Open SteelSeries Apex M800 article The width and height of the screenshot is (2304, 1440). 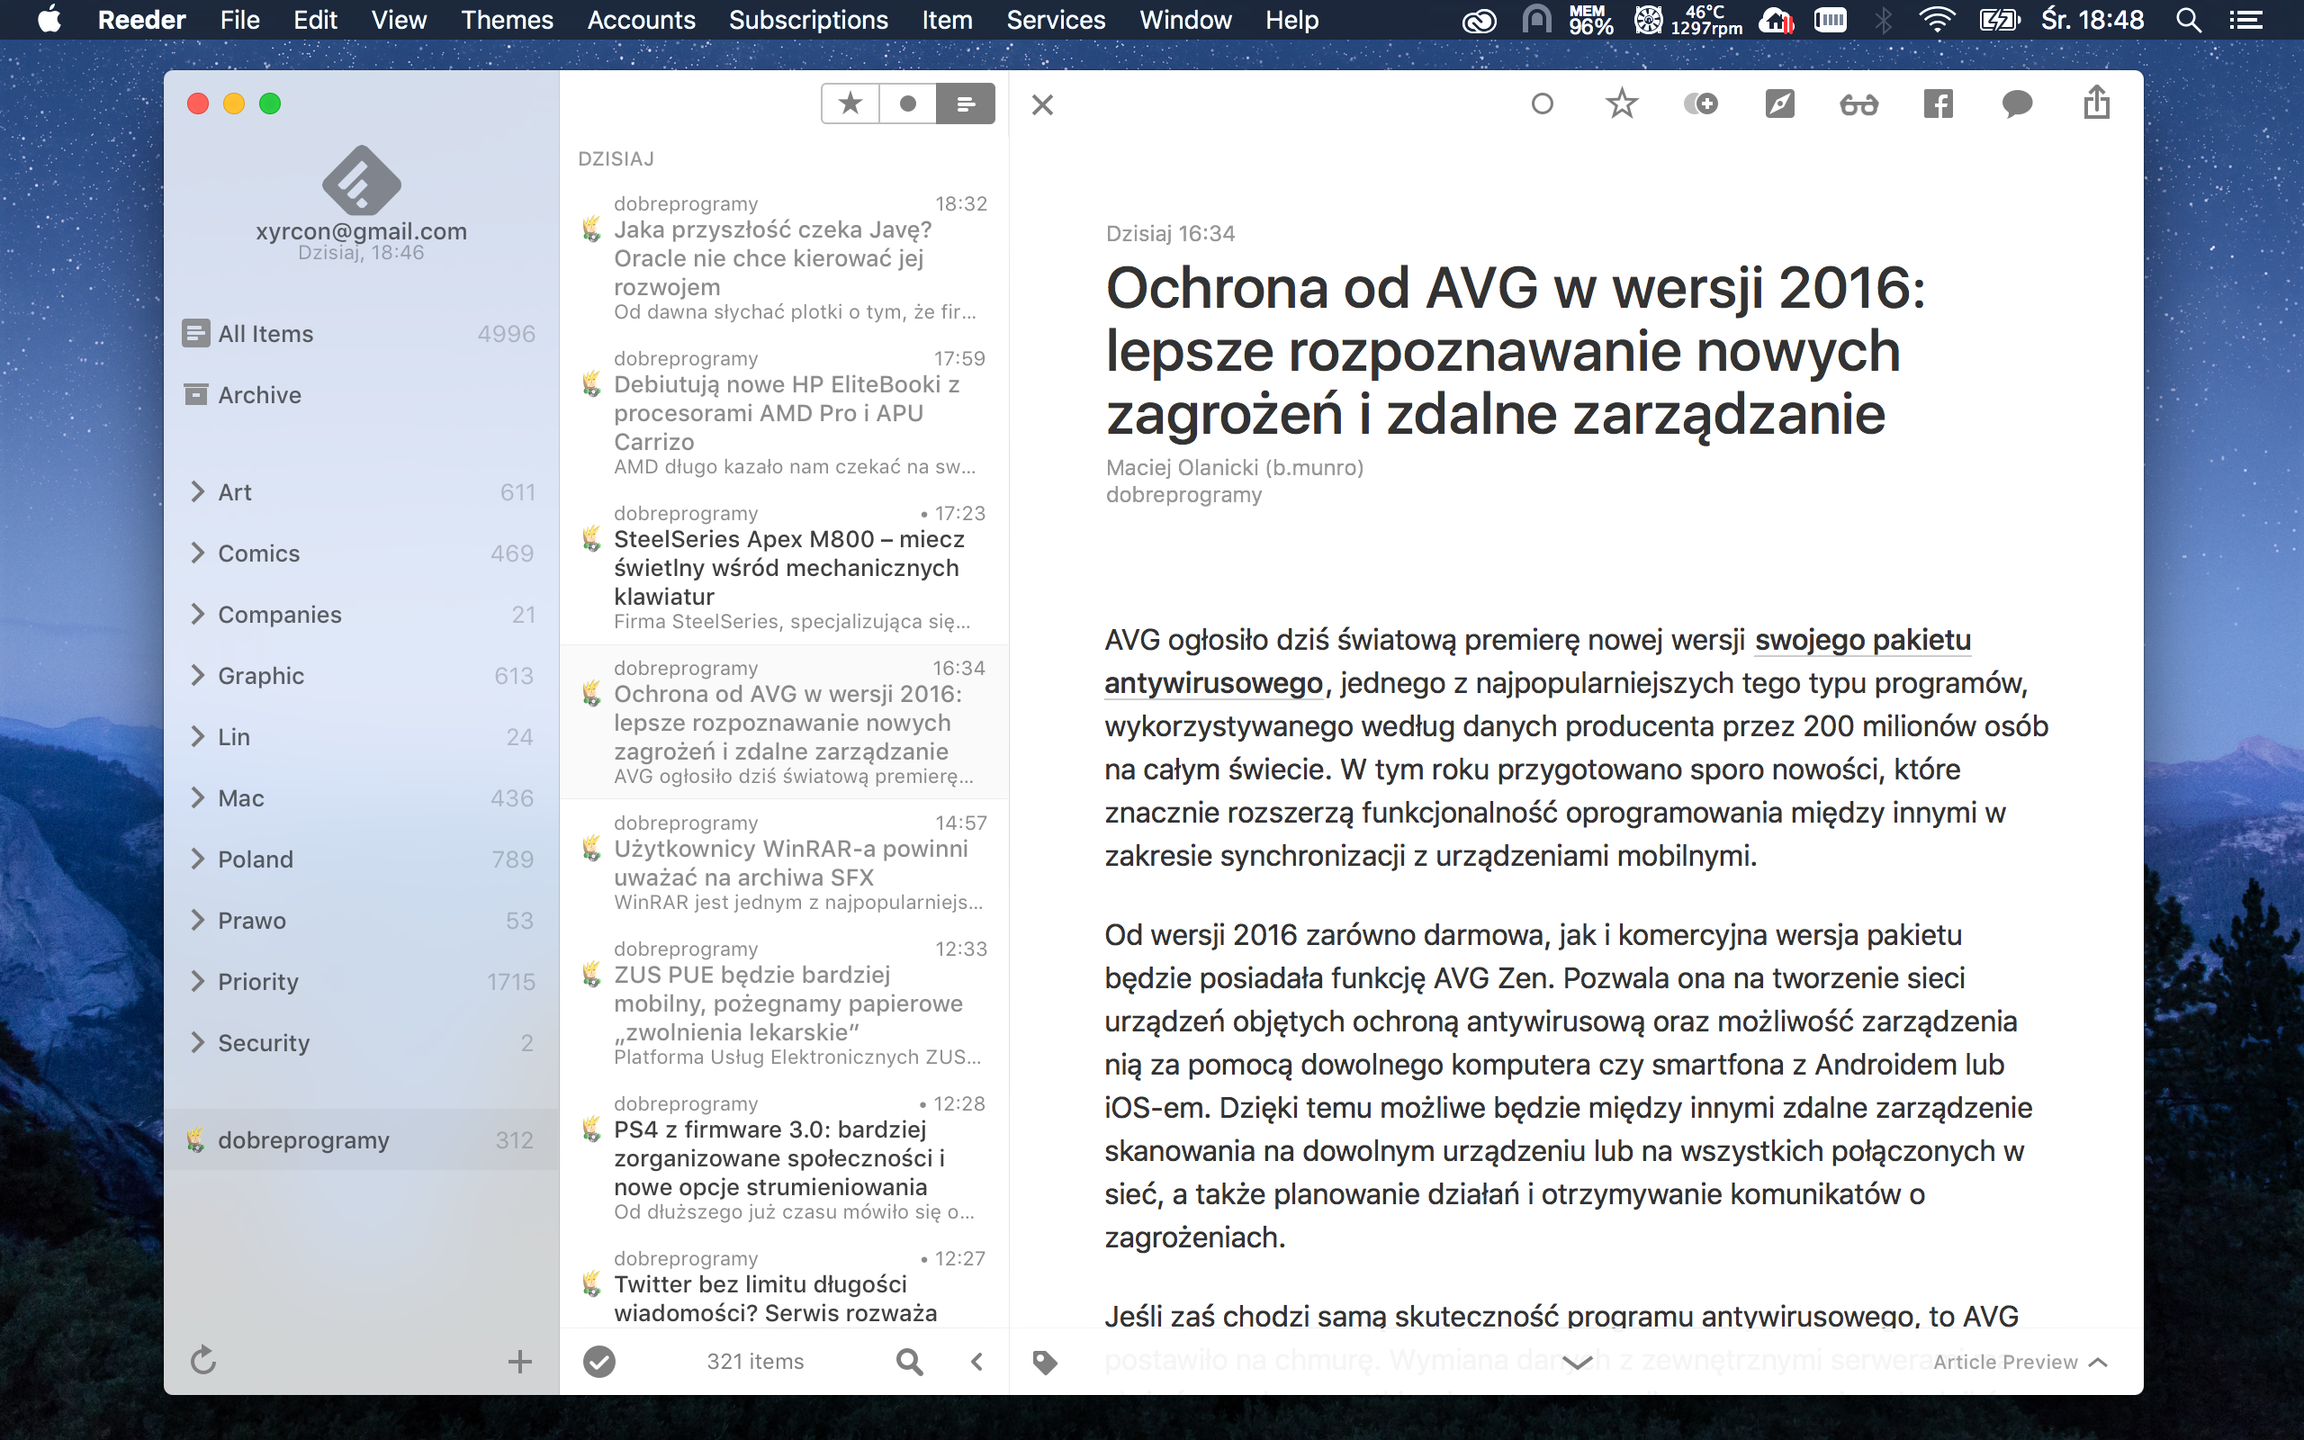784,568
